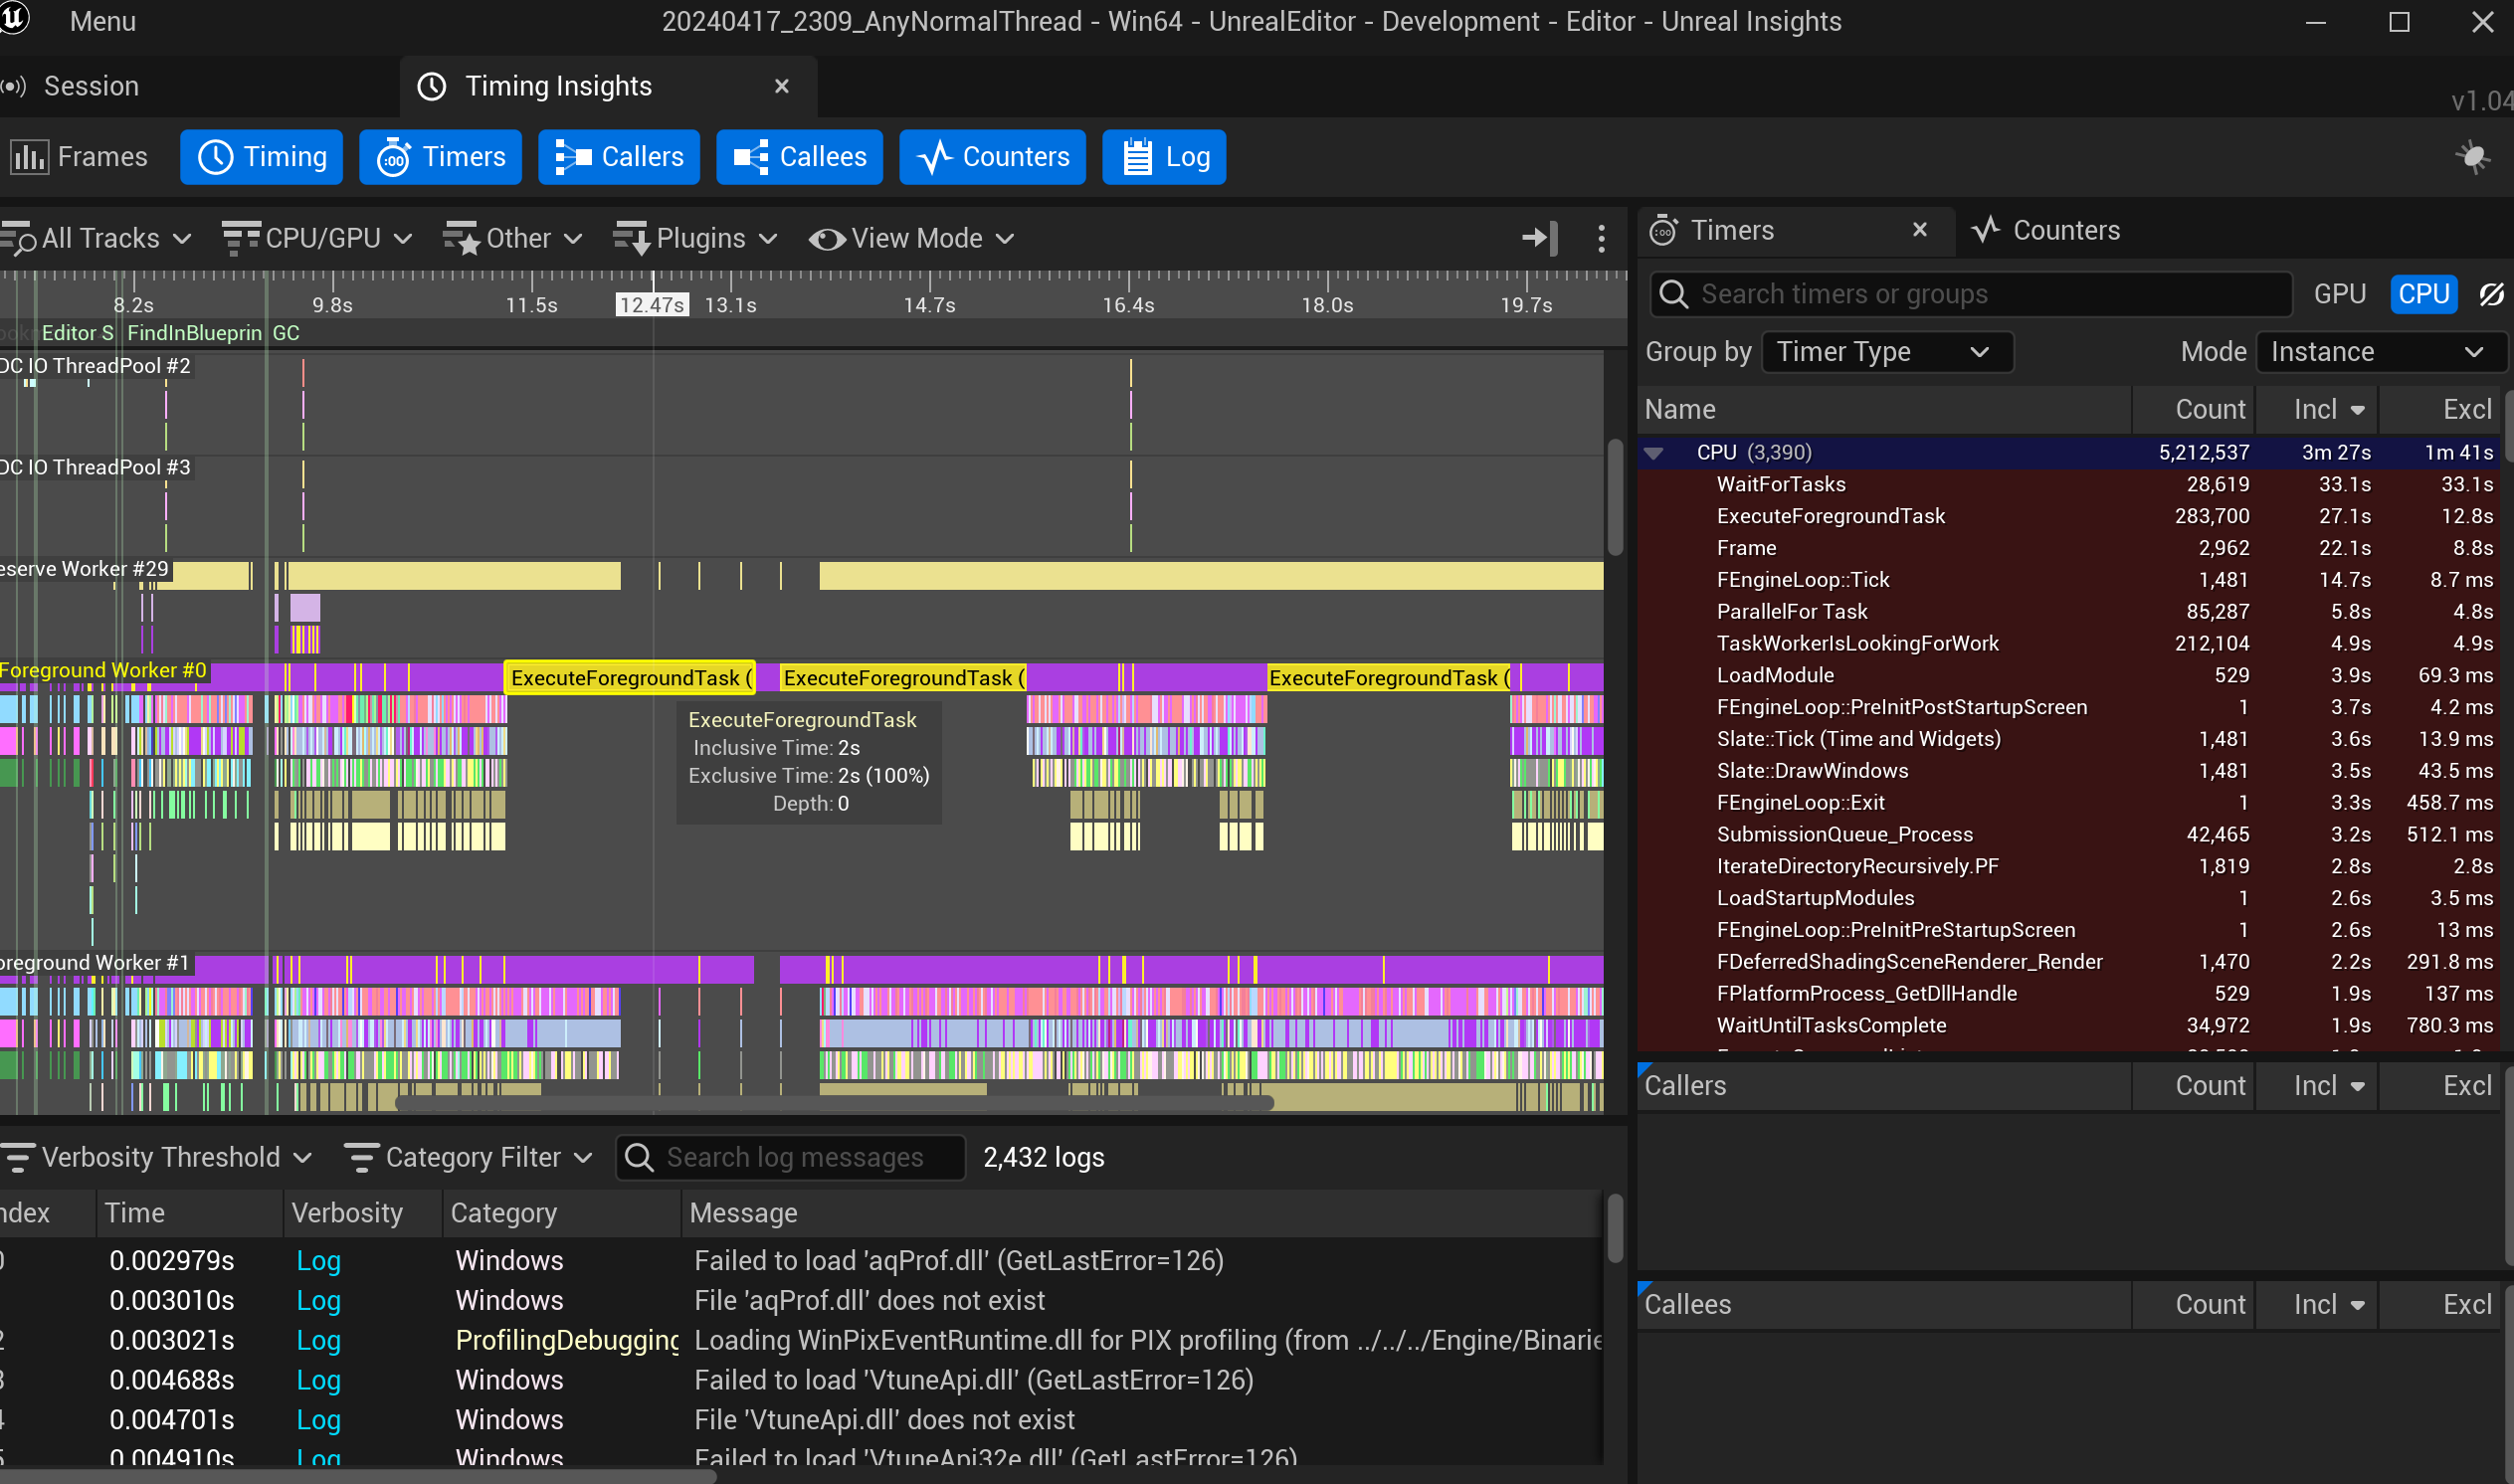Viewport: 2514px width, 1484px height.
Task: Select first ExecuteForegroundTask event on Foreground Worker #0
Action: point(629,678)
